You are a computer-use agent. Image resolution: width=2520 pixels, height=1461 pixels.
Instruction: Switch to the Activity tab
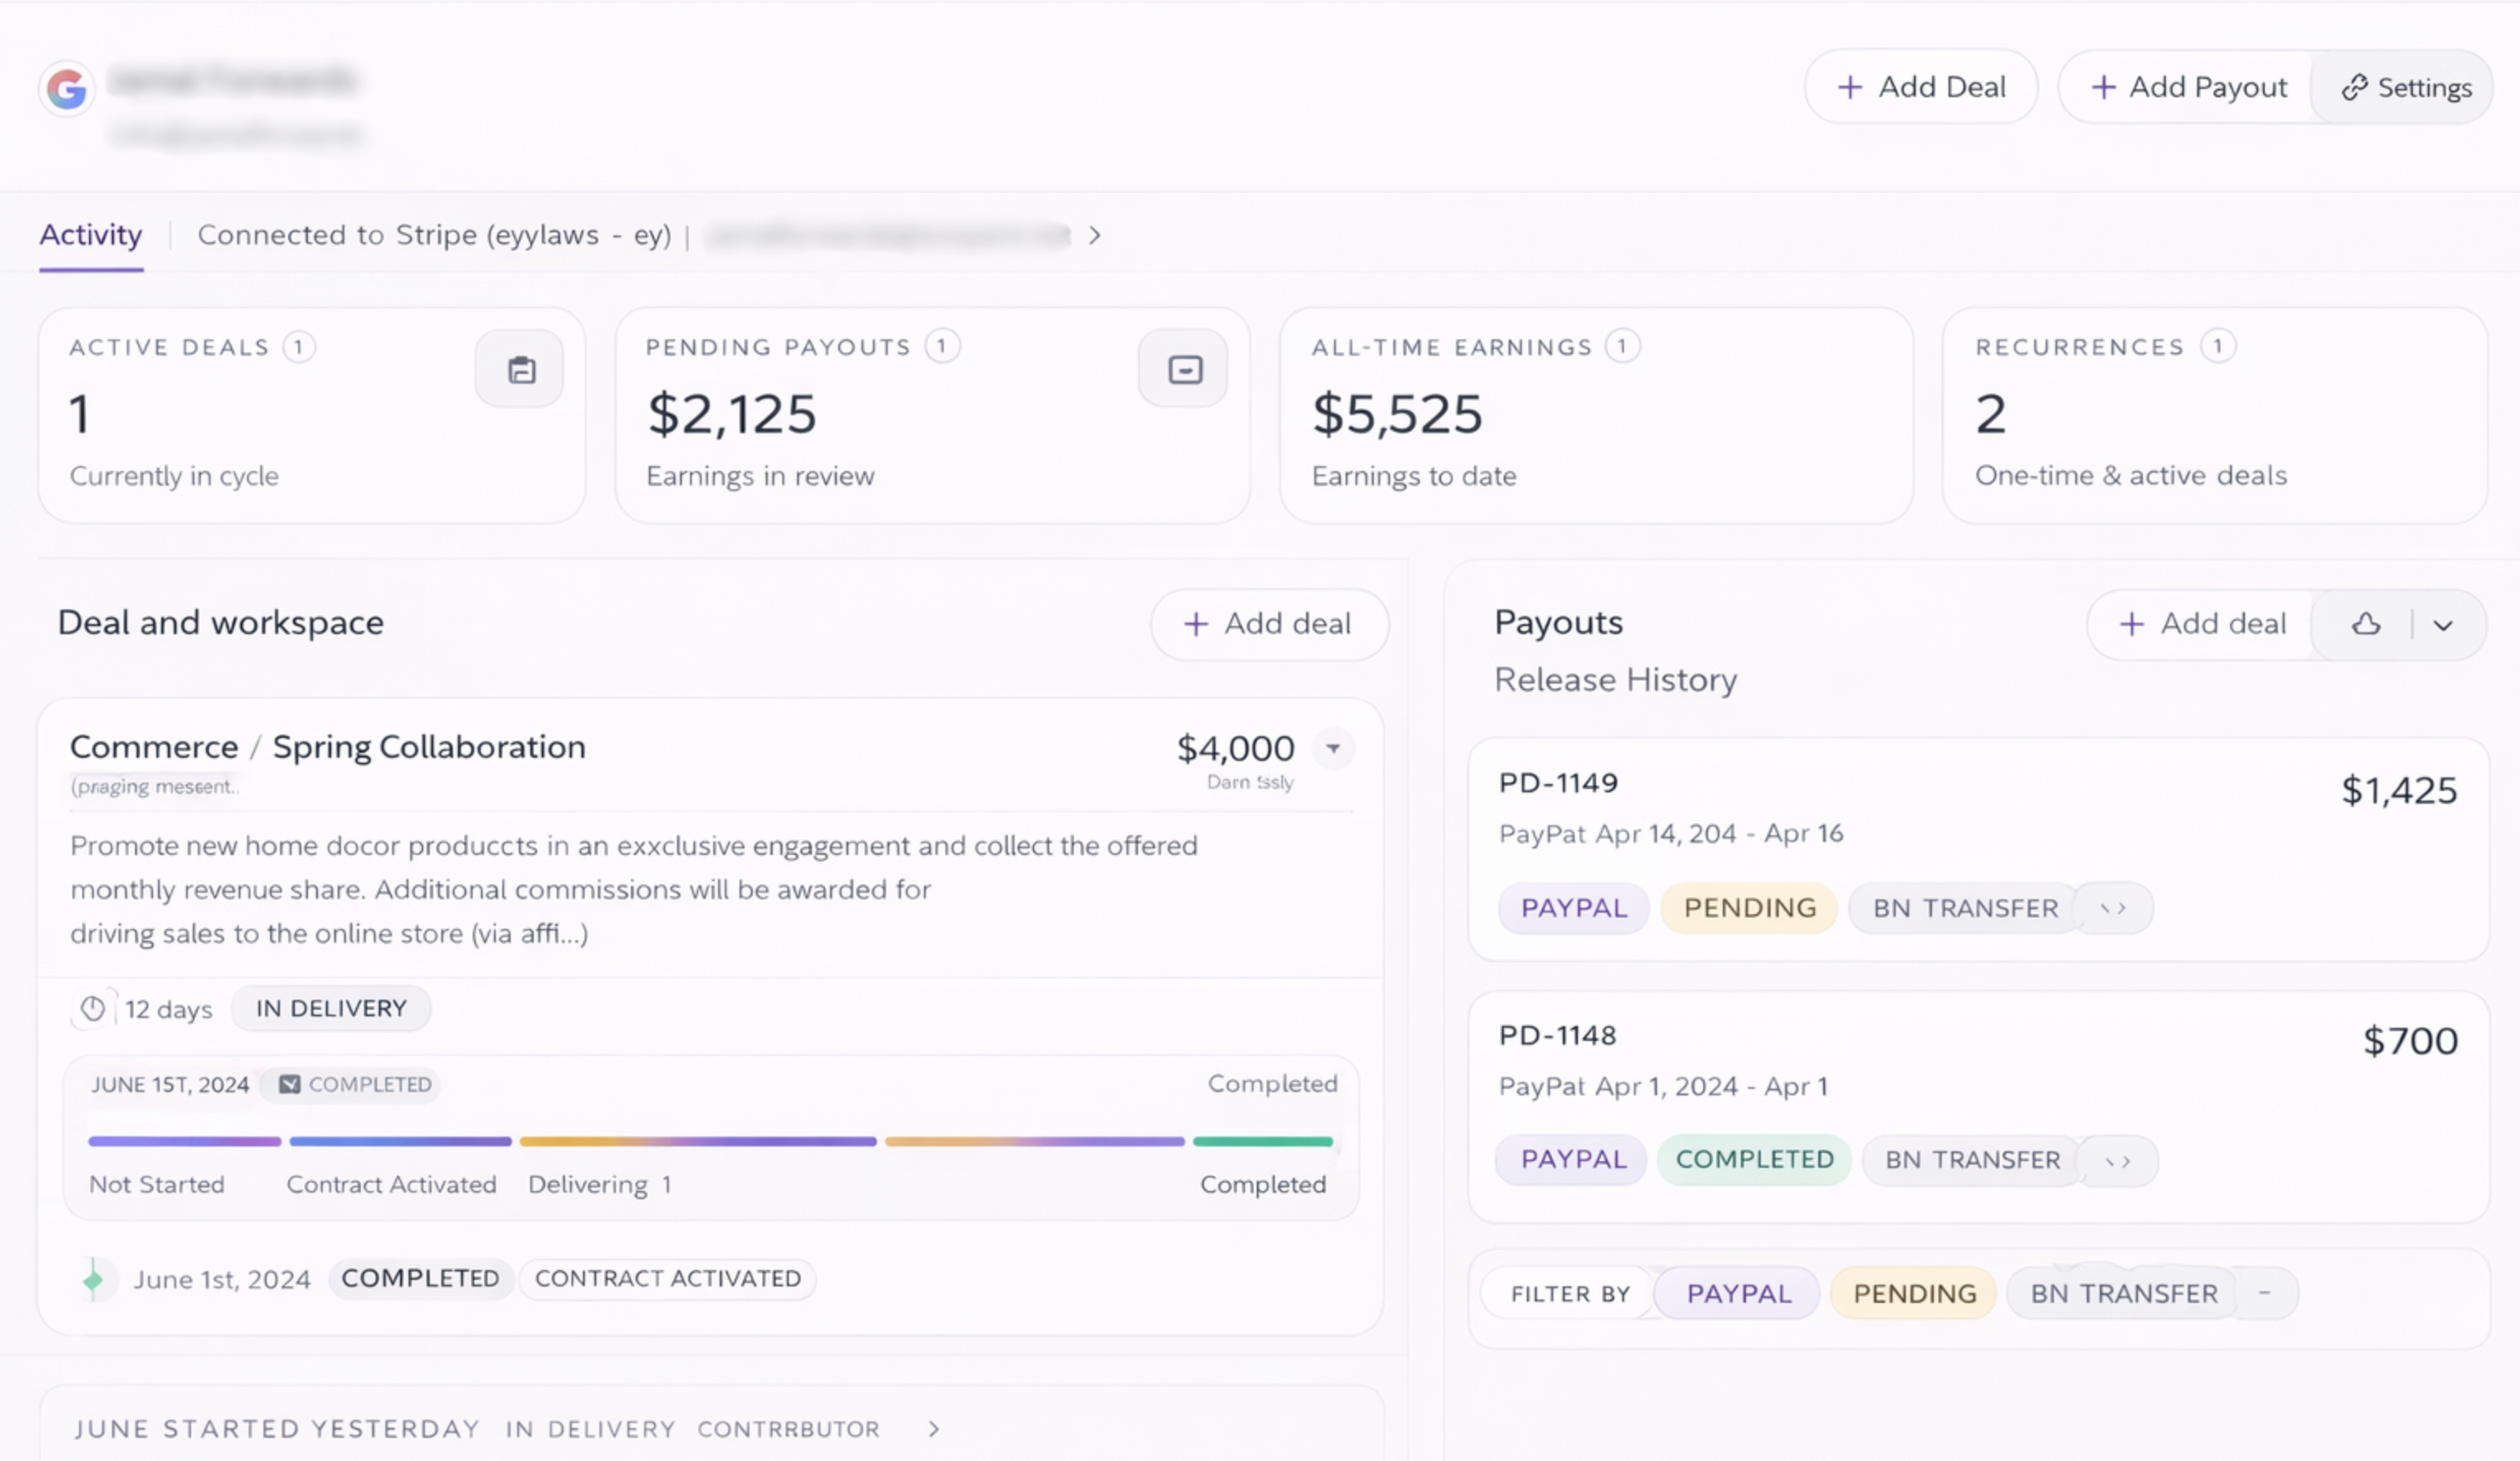91,235
